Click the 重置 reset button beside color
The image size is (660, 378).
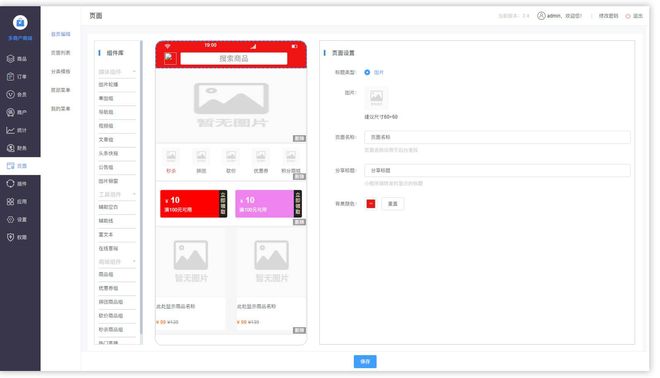point(393,204)
